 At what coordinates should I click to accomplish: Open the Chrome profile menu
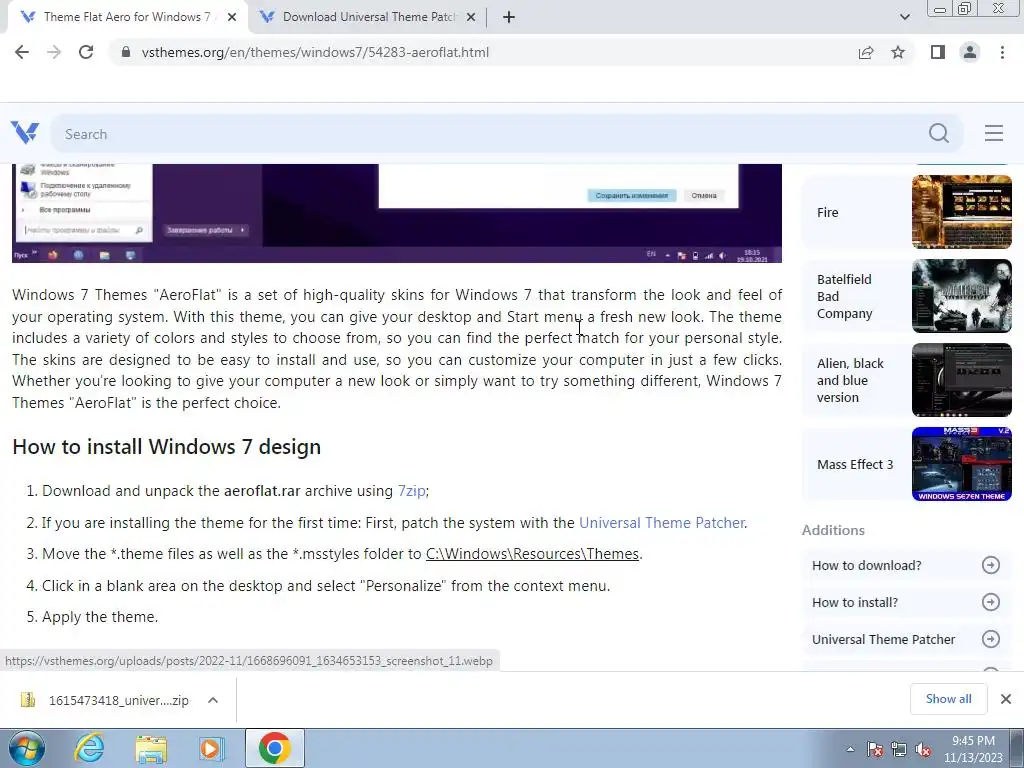[x=970, y=52]
